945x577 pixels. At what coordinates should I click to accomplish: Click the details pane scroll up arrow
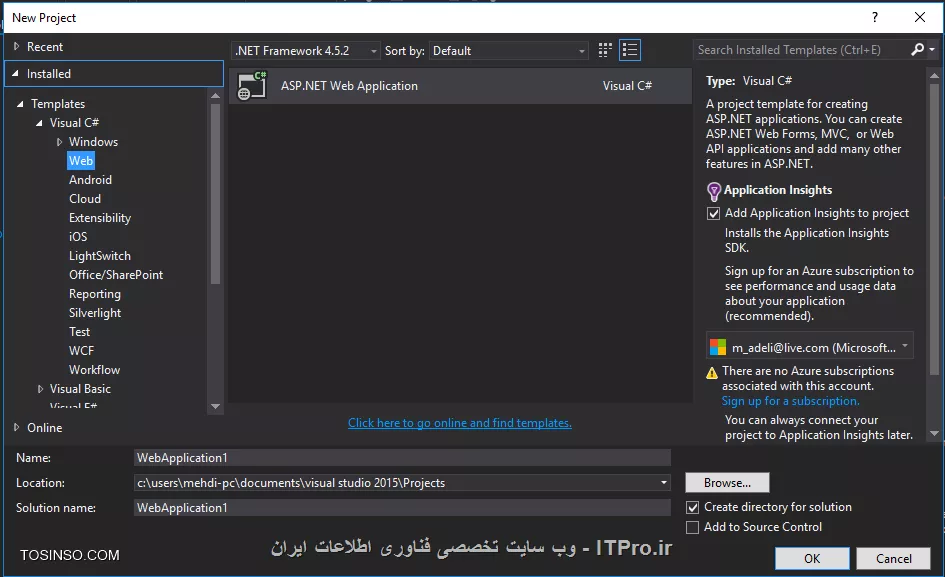pos(934,75)
